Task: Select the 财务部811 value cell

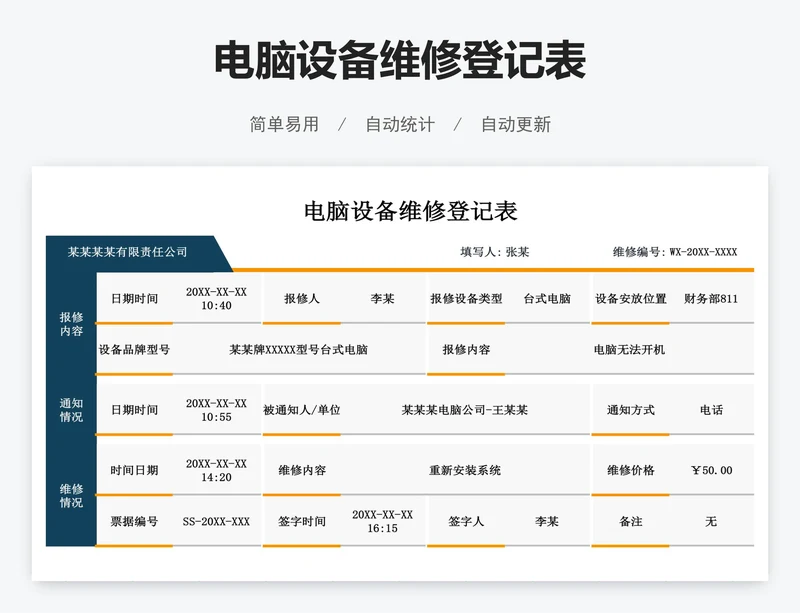Action: 711,299
